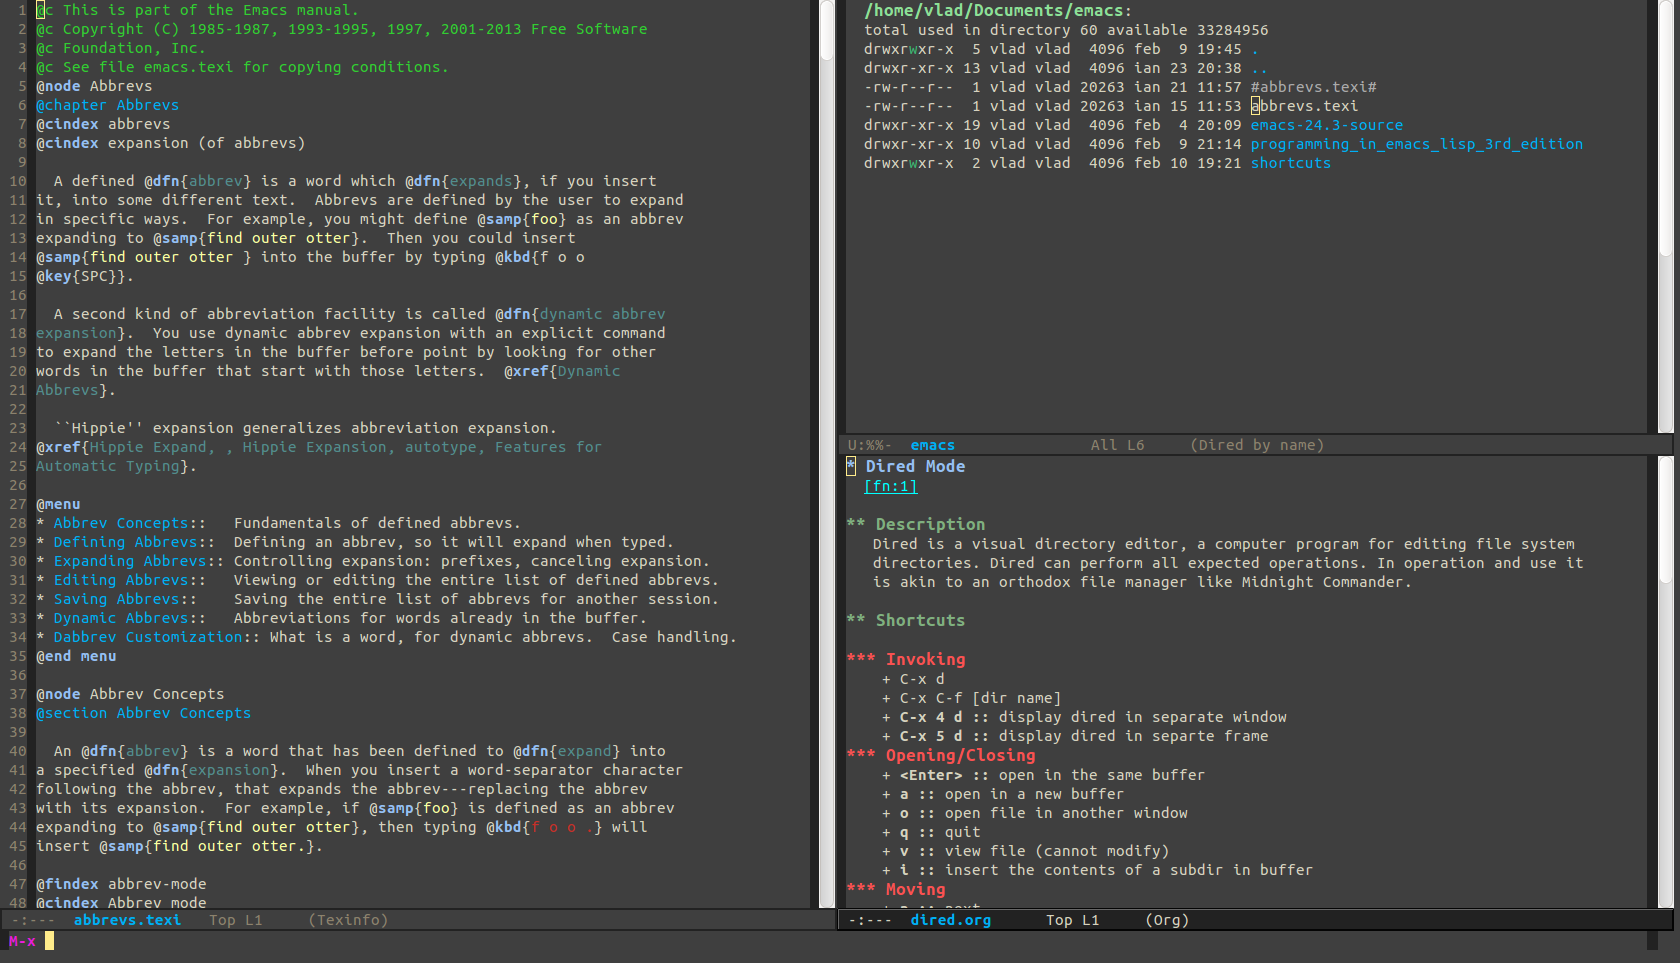Click the @chapter Abbrevs line

107,105
